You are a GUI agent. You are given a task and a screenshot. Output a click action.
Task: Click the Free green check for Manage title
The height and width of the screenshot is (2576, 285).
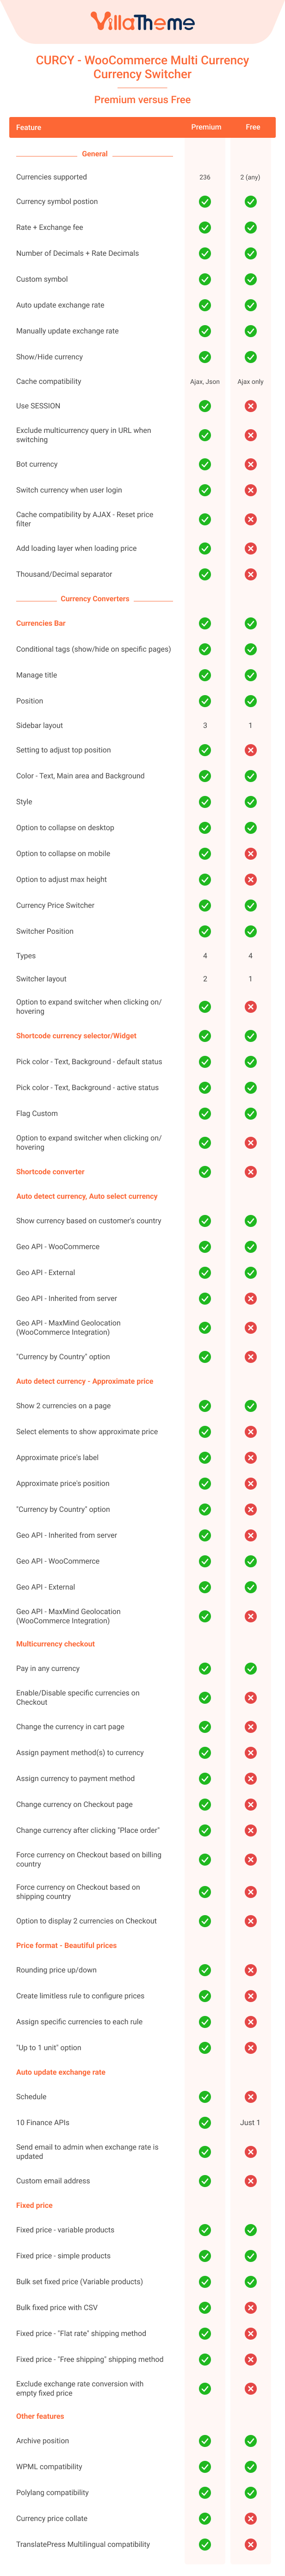250,675
